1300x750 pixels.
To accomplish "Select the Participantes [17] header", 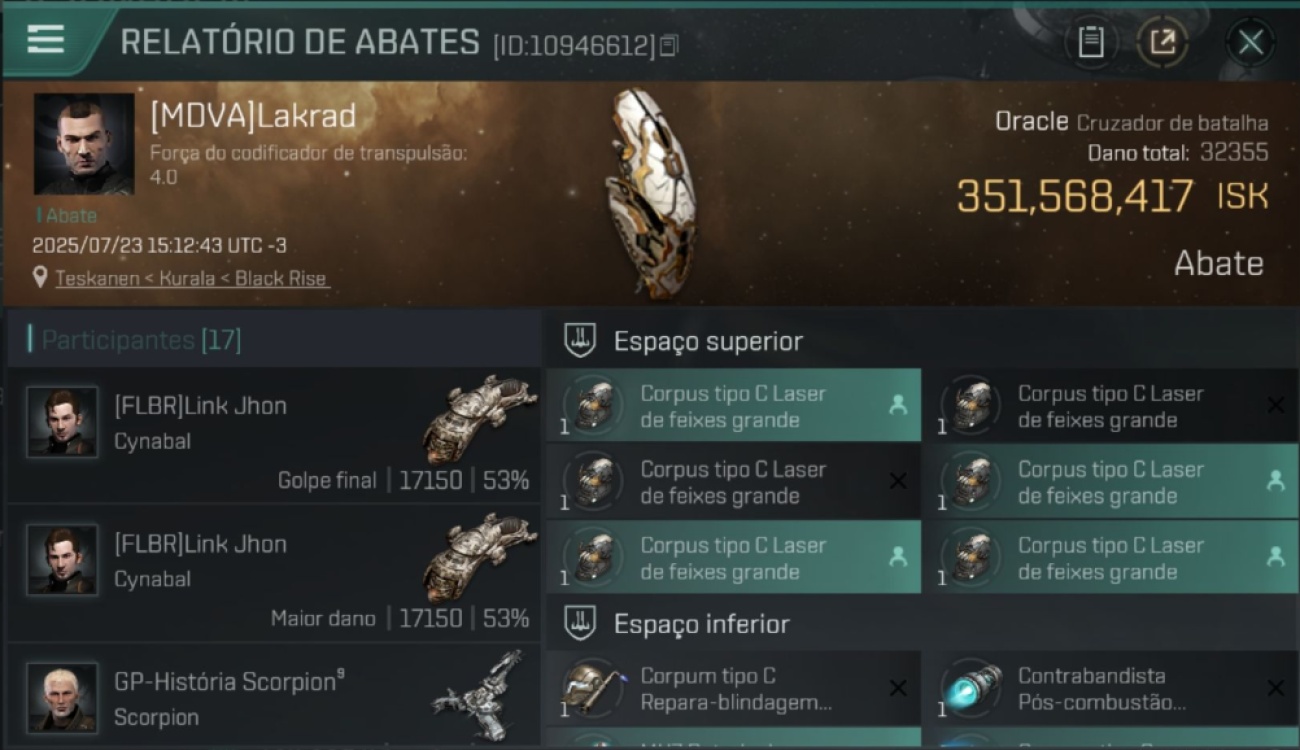I will pyautogui.click(x=141, y=340).
